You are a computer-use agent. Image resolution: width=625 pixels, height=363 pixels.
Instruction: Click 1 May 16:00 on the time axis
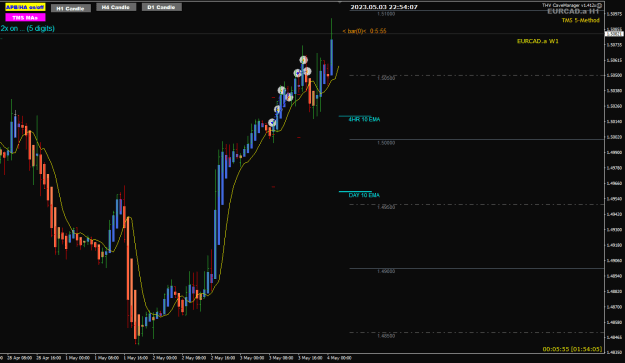pyautogui.click(x=136, y=358)
